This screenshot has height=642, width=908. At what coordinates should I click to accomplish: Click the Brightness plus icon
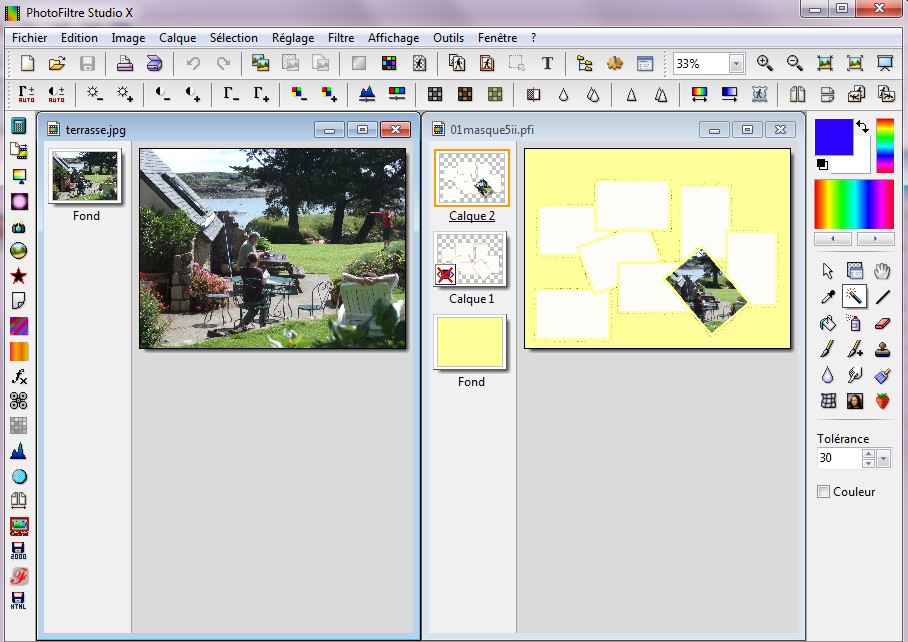coord(125,94)
